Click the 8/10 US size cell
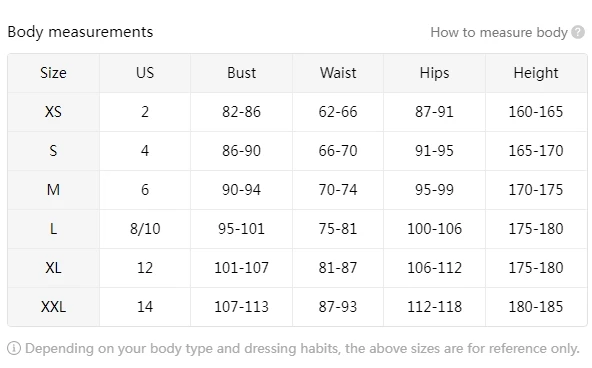This screenshot has height=368, width=592. [x=145, y=229]
